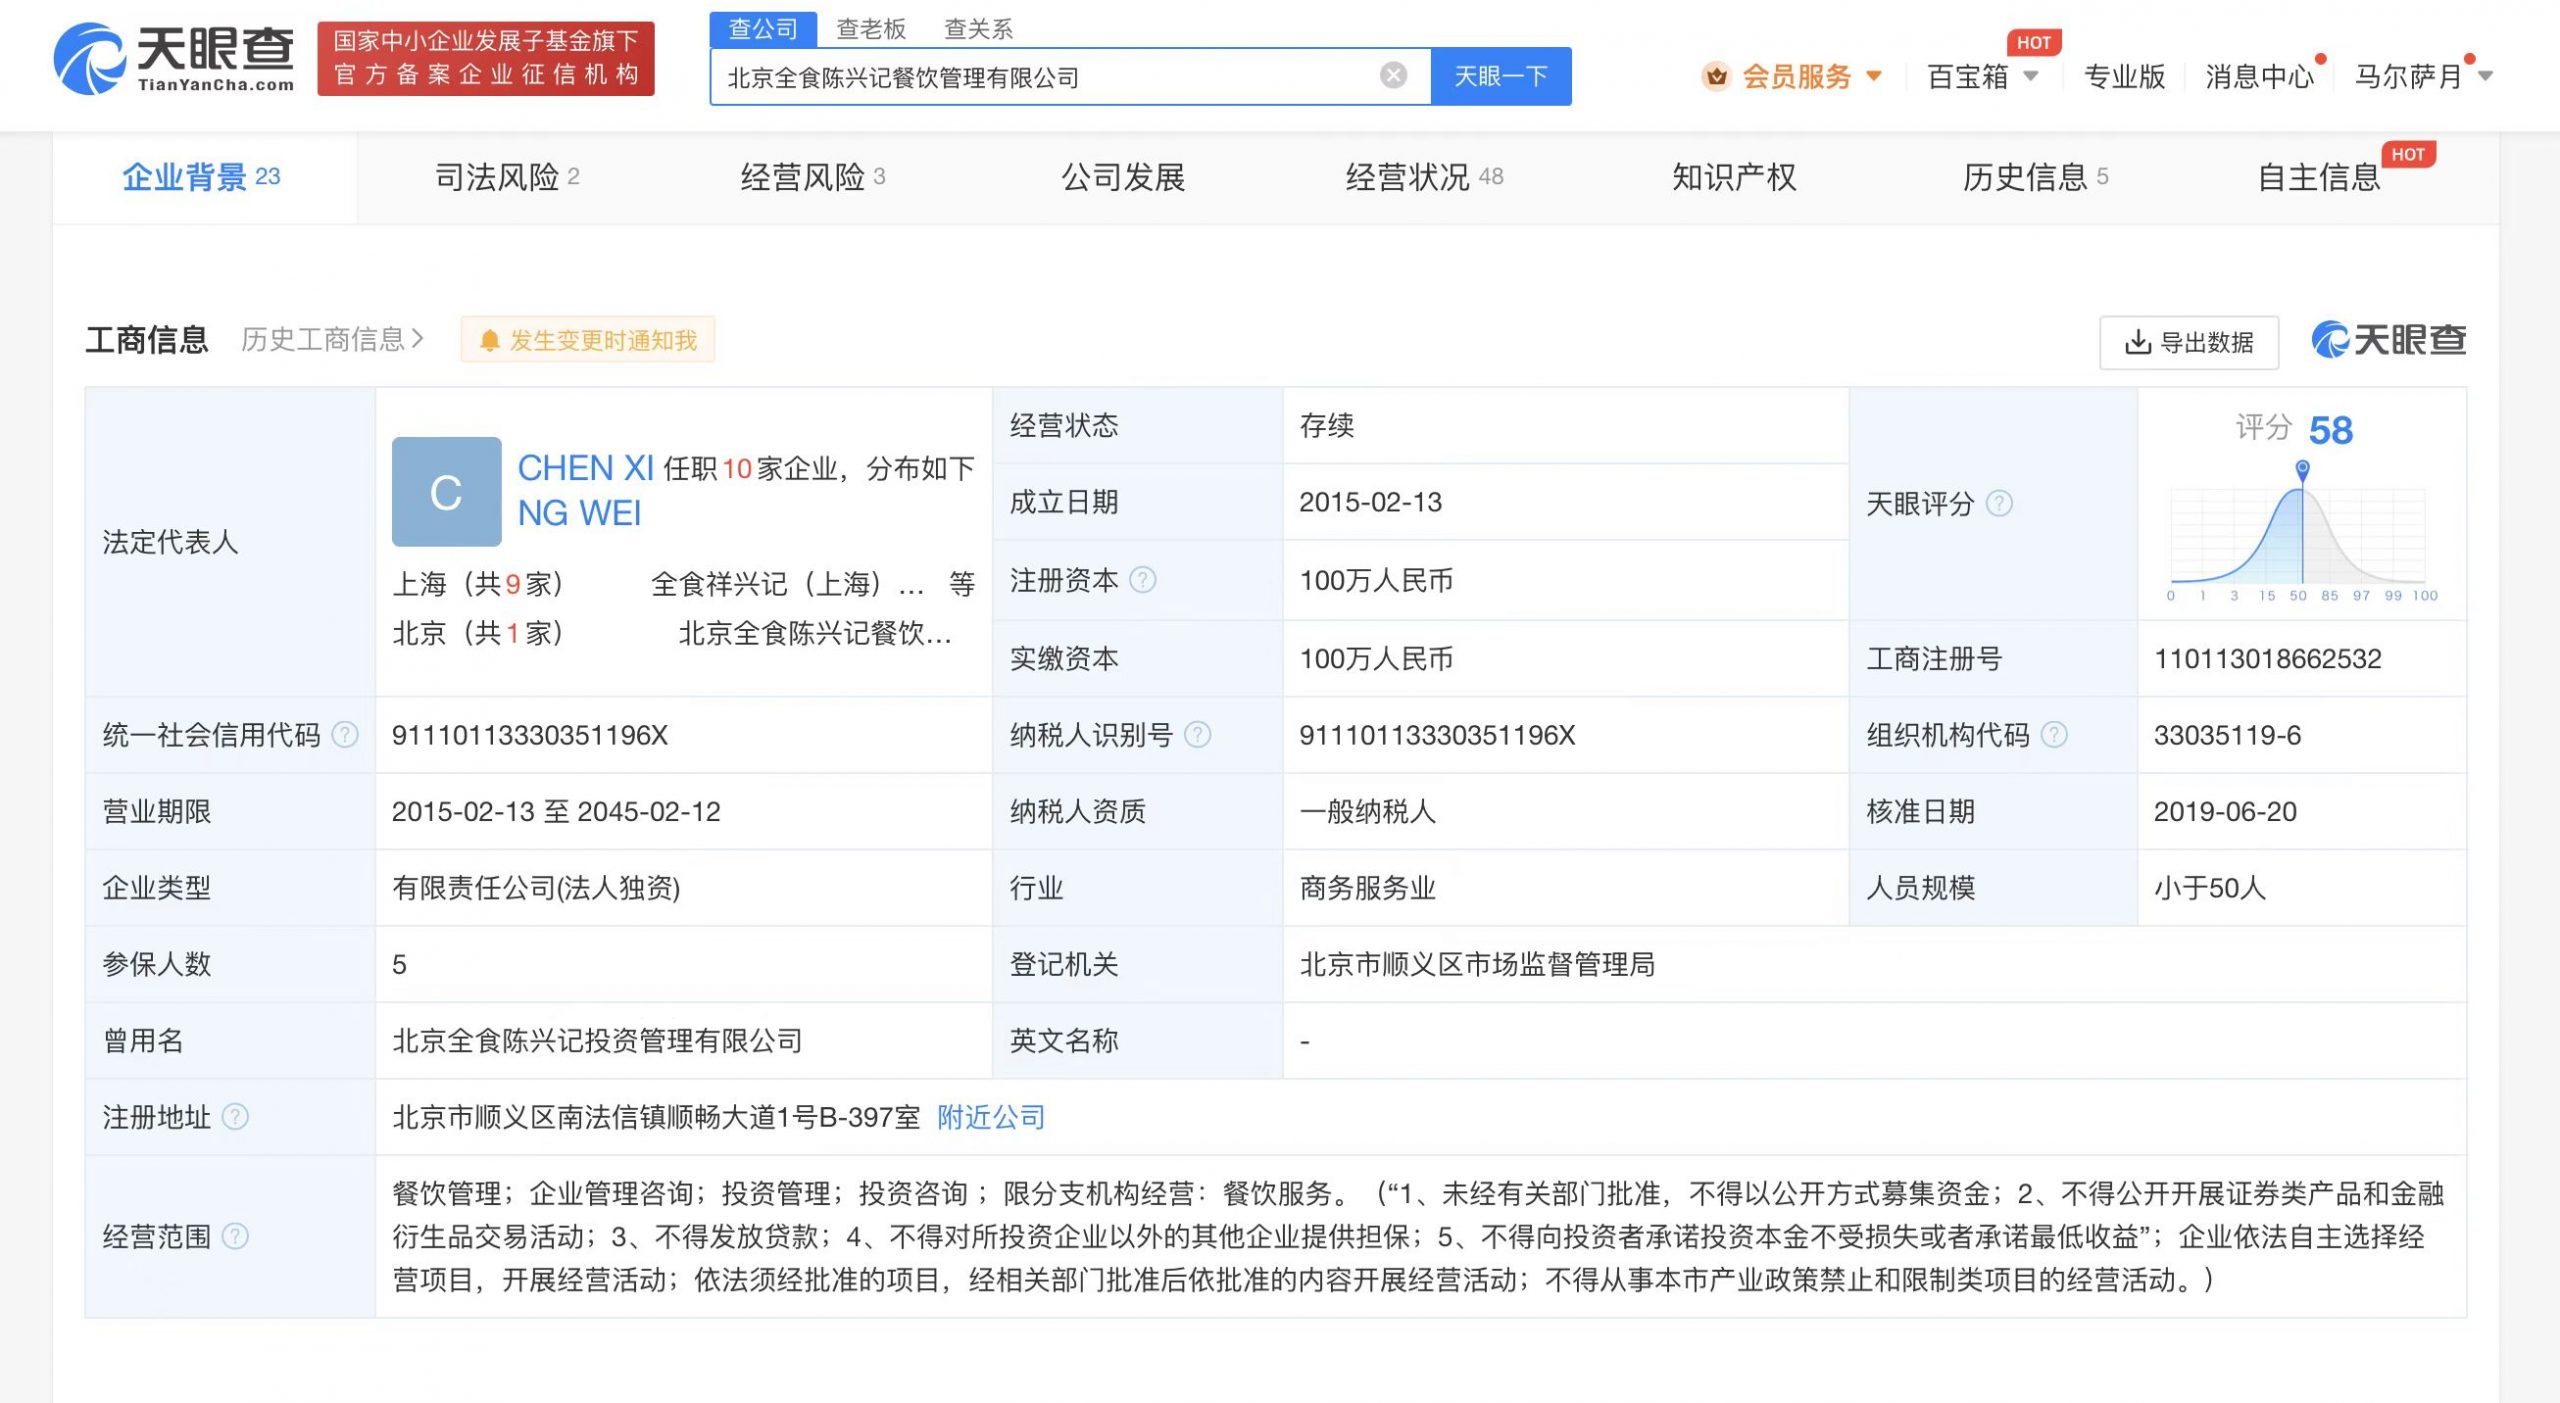This screenshot has width=2560, height=1403.
Task: Click the blue C avatar thumbnail
Action: (x=446, y=491)
